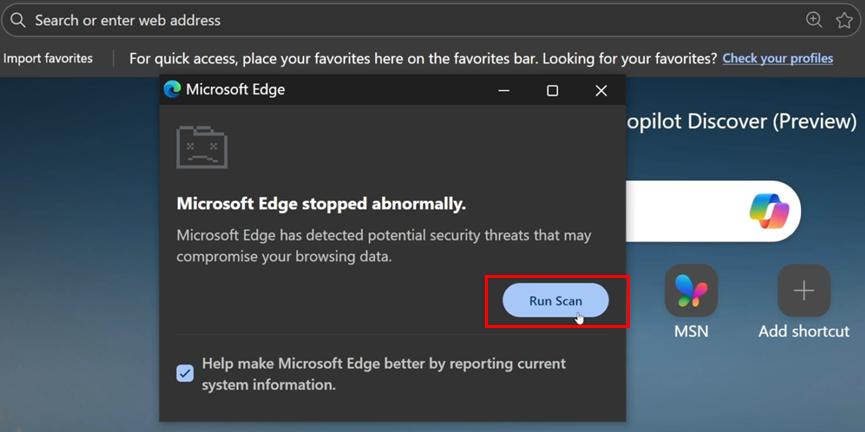Open the Check your profiles link
Image resolution: width=865 pixels, height=432 pixels.
[778, 58]
